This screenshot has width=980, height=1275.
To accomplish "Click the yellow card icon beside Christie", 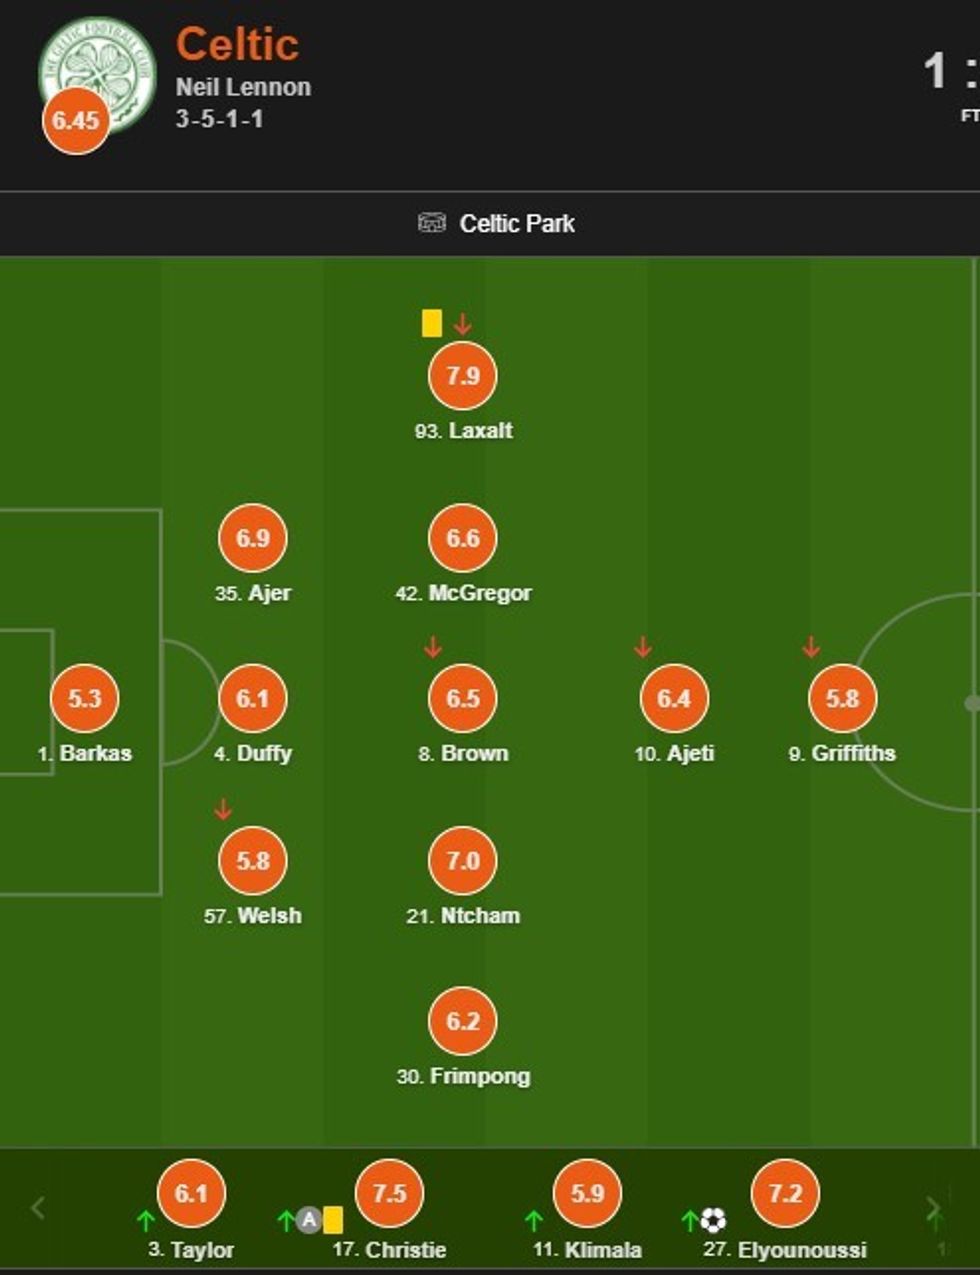I will (333, 1220).
